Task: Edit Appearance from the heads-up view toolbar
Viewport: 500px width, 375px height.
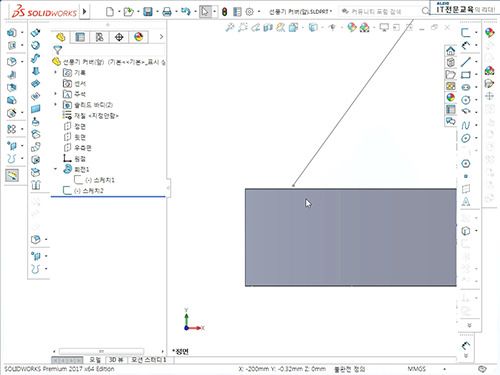Action: [351, 27]
